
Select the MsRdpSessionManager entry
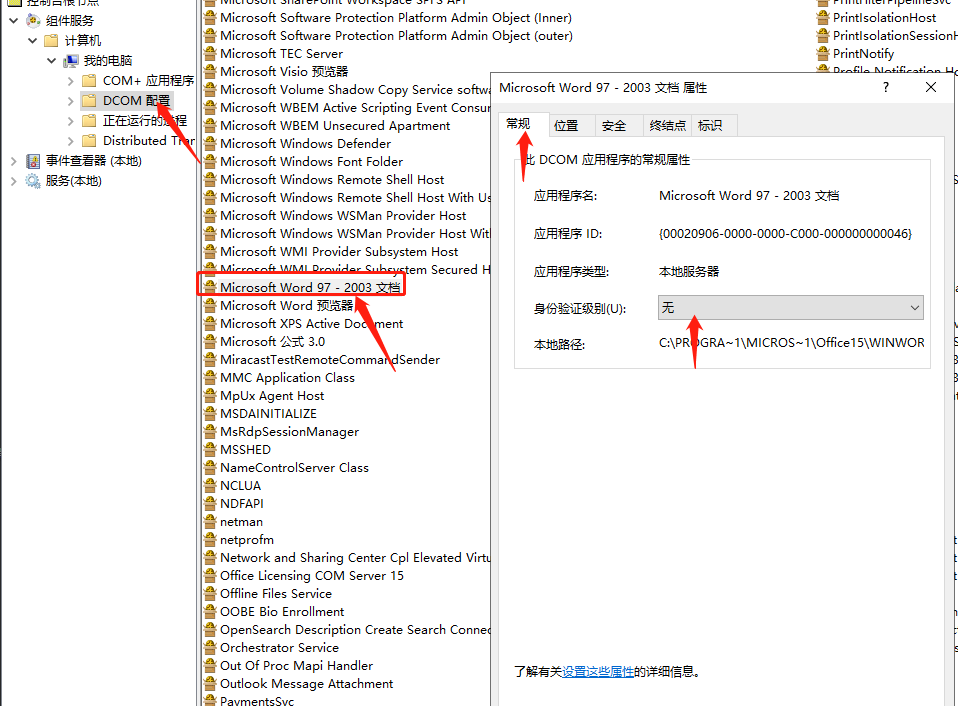pyautogui.click(x=290, y=432)
